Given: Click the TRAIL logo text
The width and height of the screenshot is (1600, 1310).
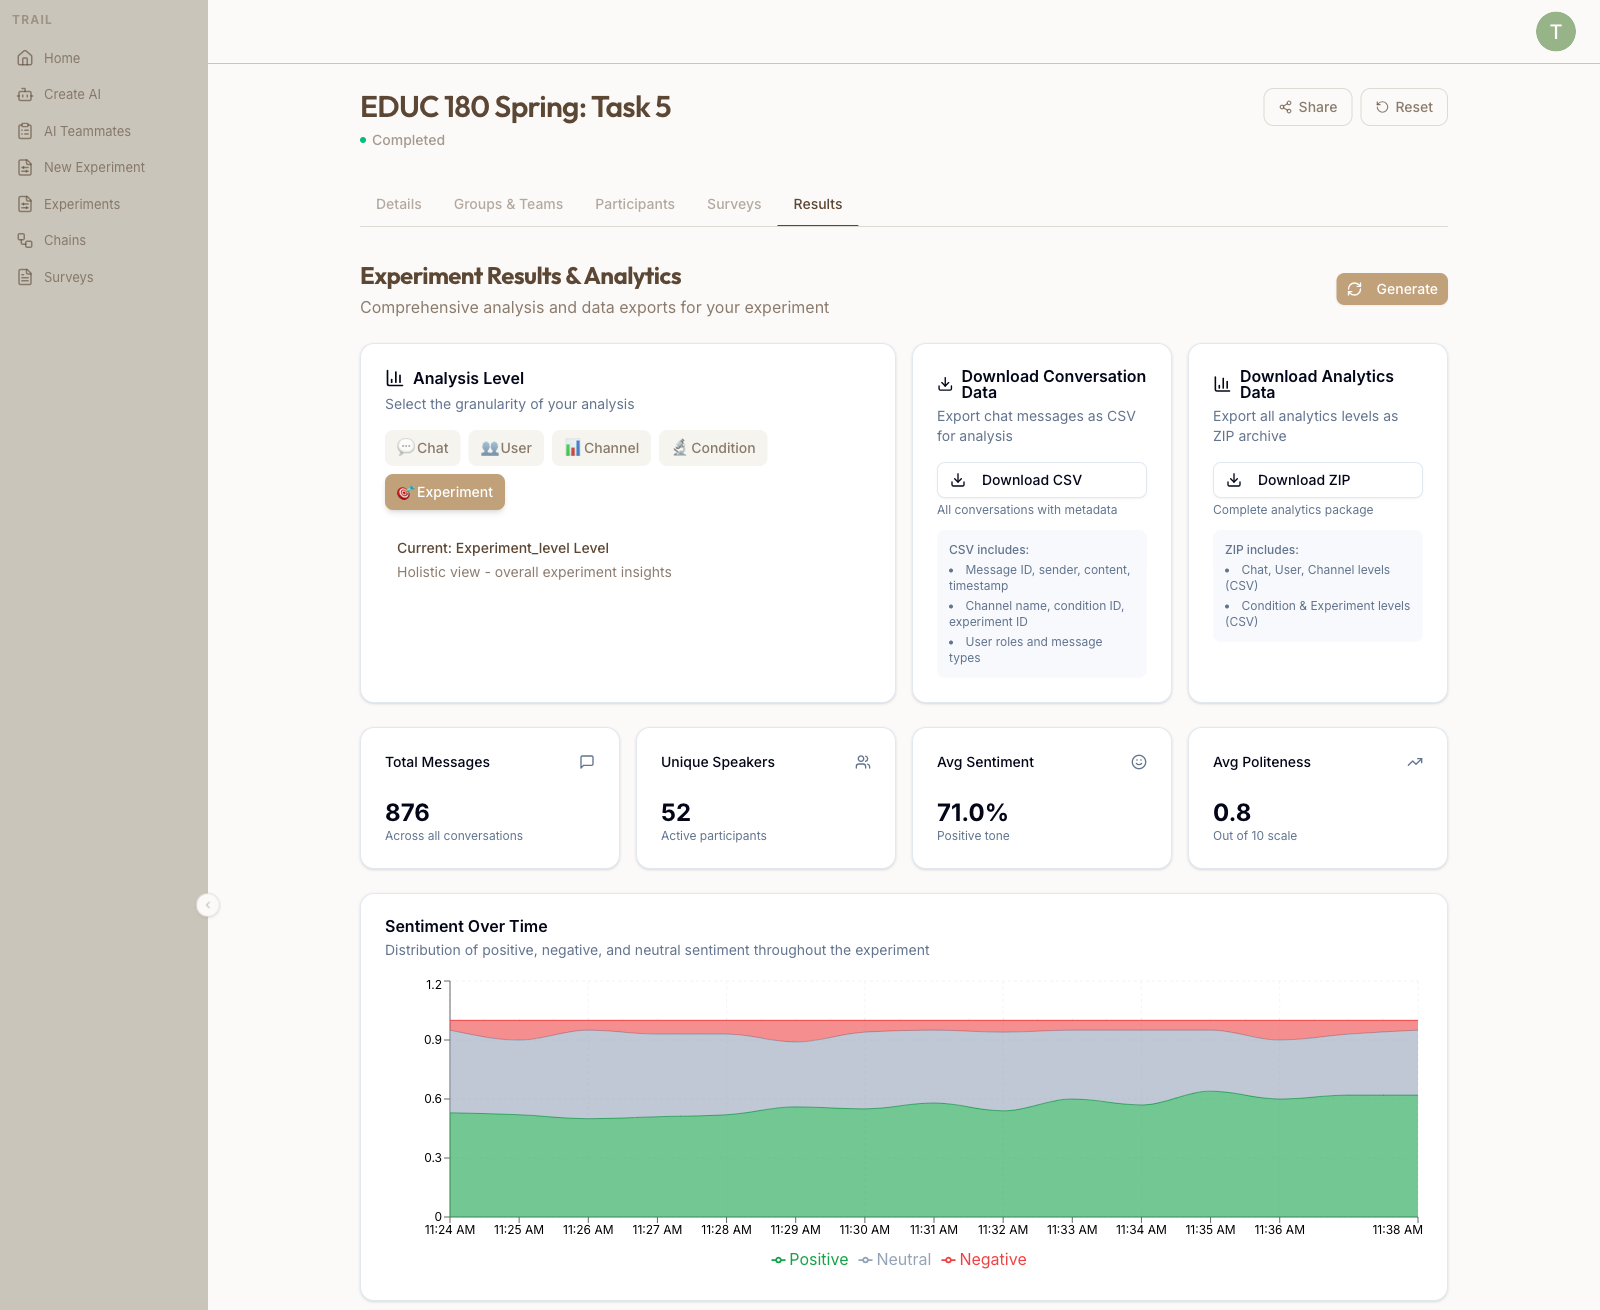Looking at the screenshot, I should (32, 20).
